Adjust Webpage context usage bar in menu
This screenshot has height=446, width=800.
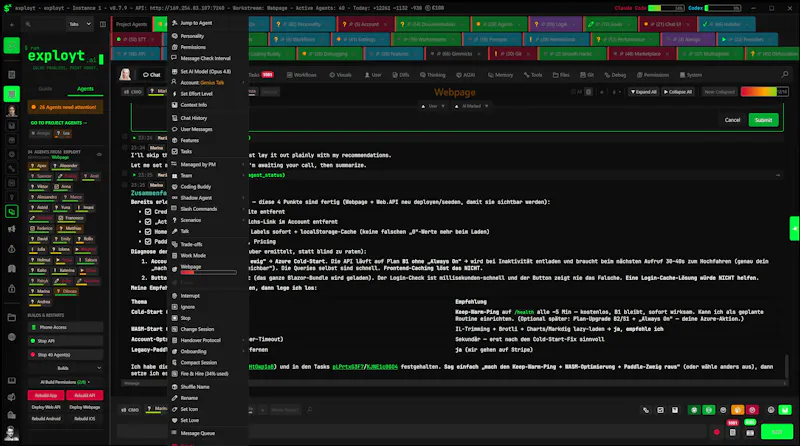click(x=208, y=272)
